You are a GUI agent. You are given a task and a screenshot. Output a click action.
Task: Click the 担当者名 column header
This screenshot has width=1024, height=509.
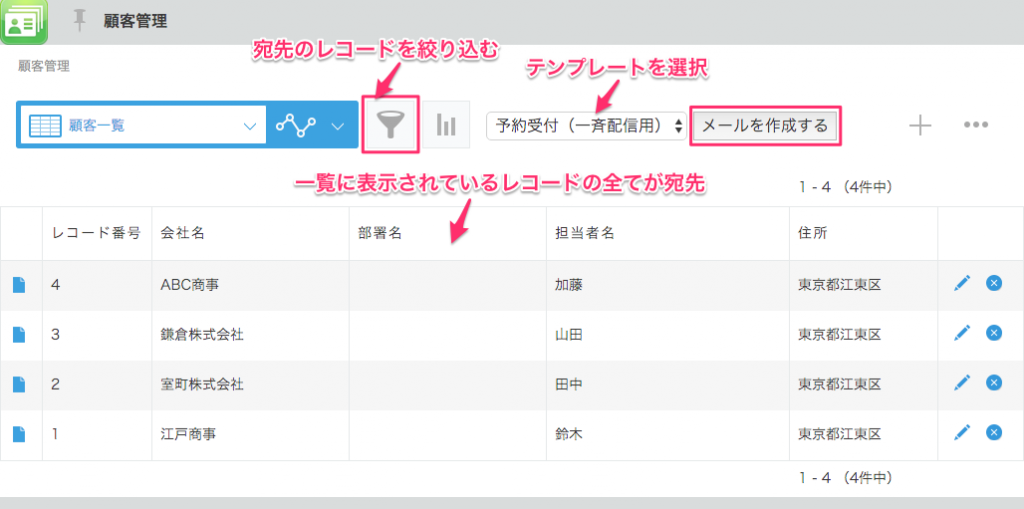667,234
